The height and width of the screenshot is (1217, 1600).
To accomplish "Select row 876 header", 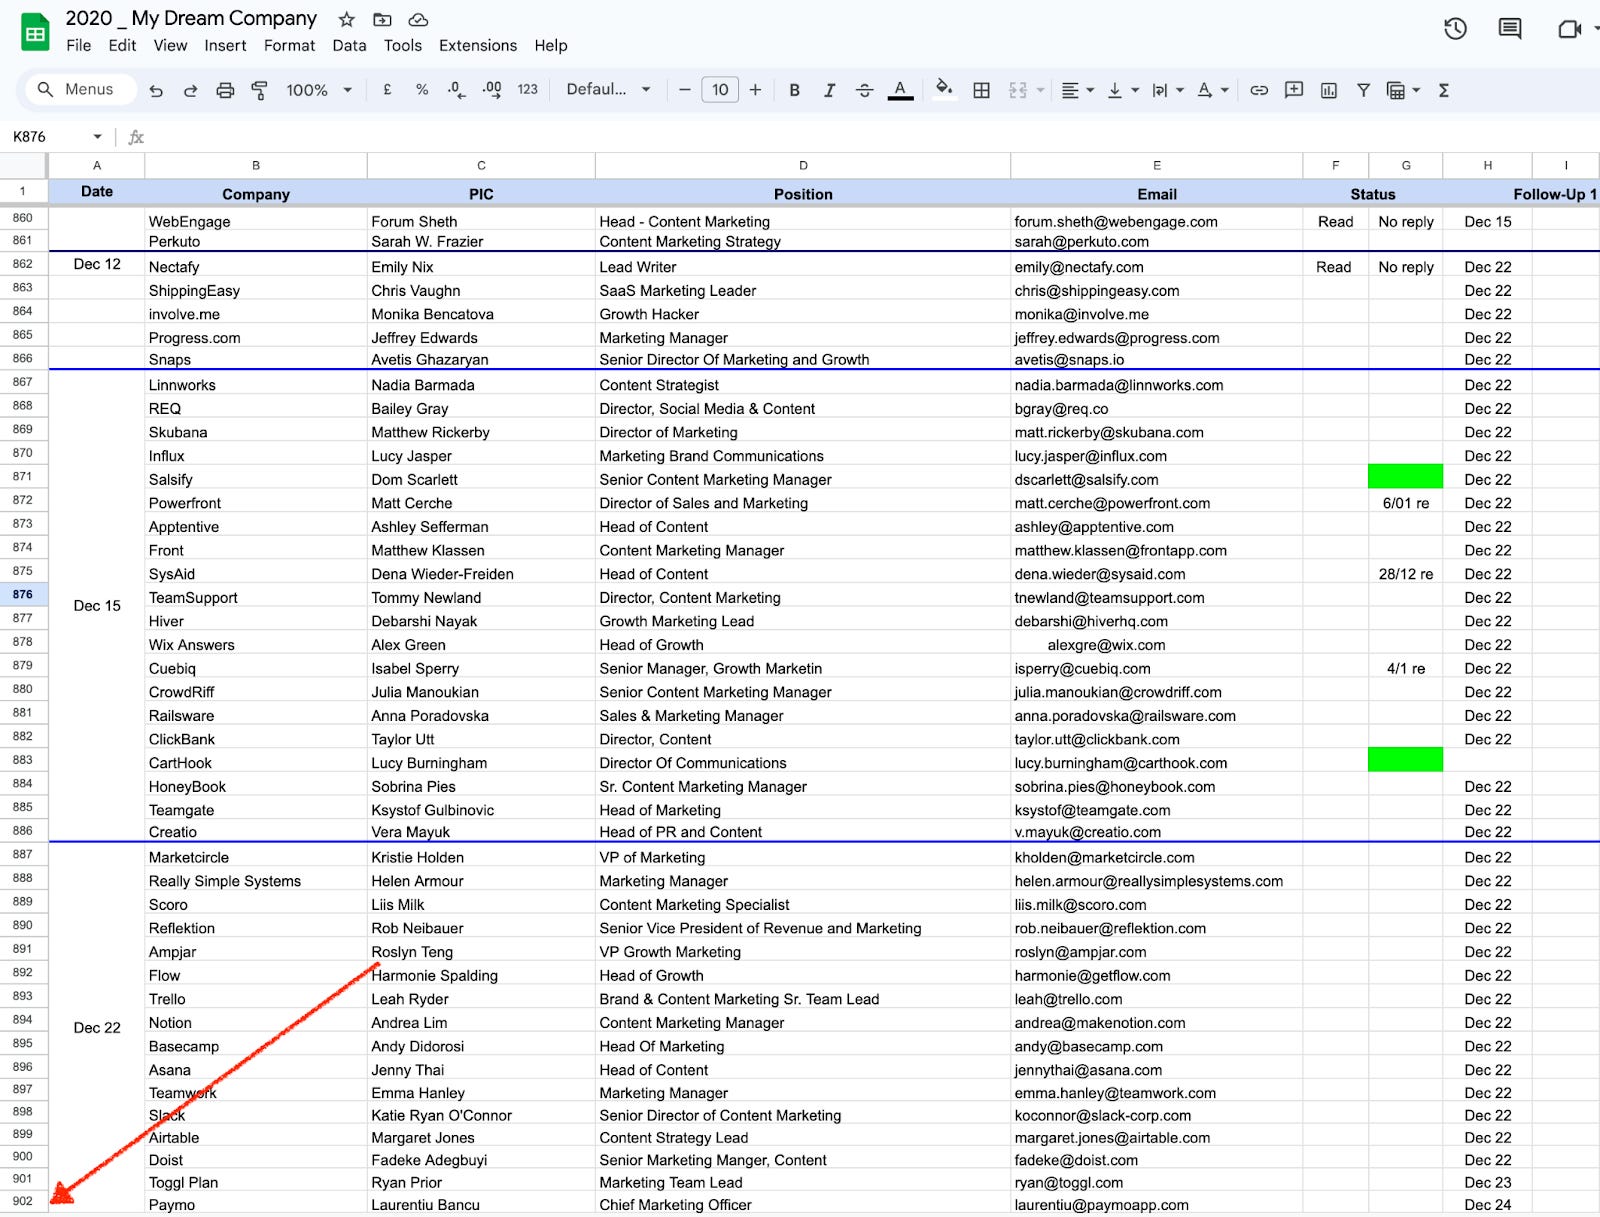I will pos(23,594).
